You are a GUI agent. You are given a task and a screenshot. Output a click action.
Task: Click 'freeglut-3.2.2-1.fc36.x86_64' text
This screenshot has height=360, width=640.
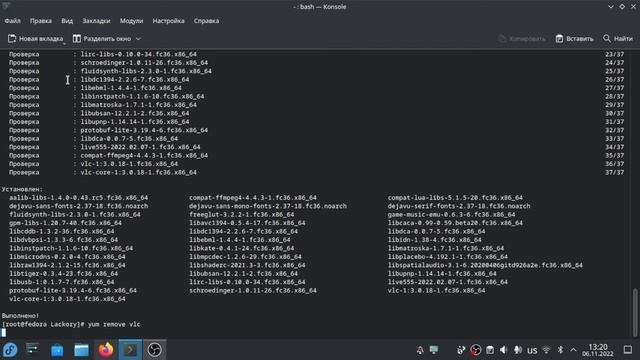[x=241, y=215]
